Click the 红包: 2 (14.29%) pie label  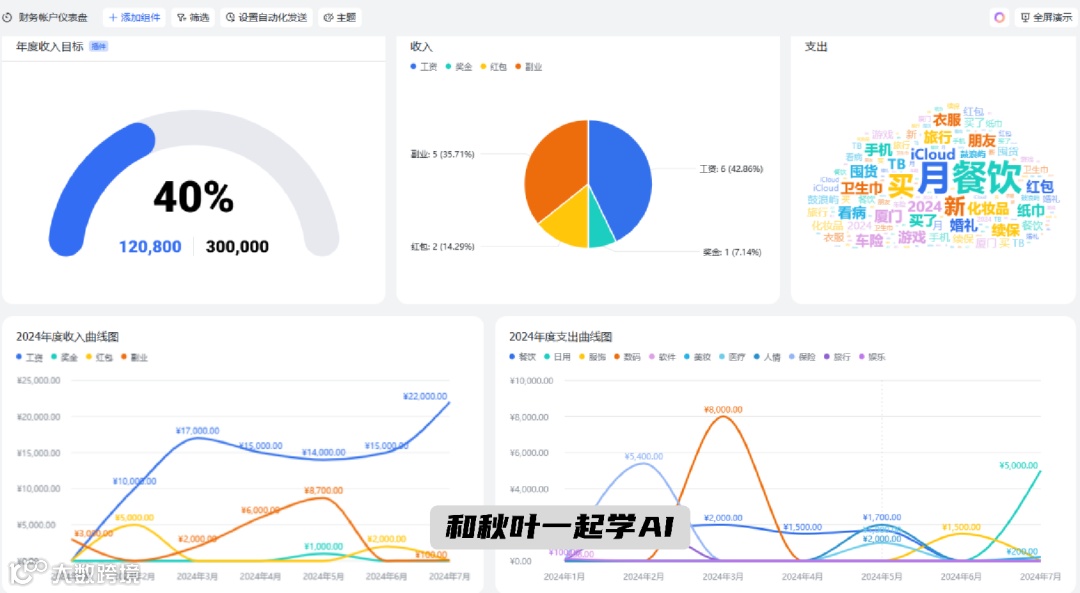[443, 247]
